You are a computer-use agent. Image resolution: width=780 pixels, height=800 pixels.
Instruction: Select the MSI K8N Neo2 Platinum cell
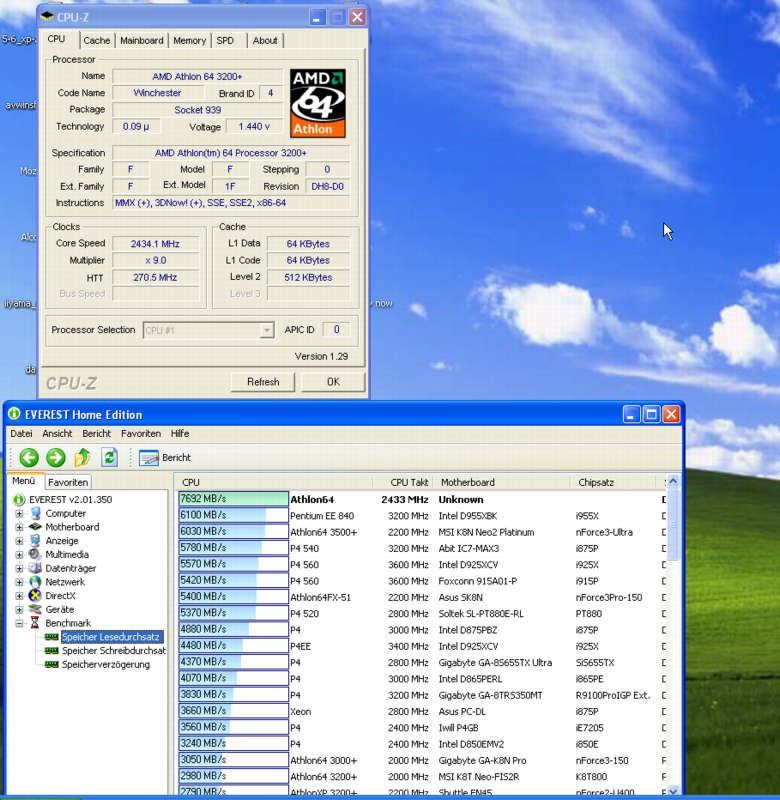(x=486, y=532)
